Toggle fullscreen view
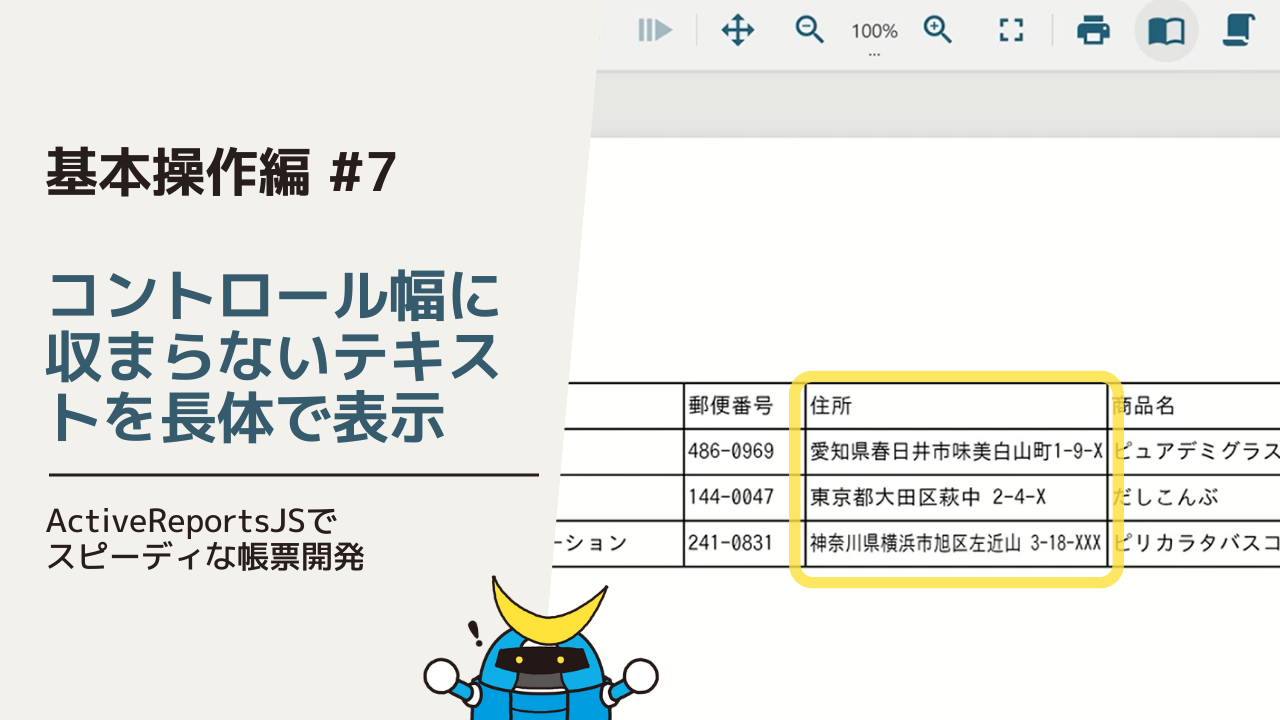Screen dimensions: 1280x720 (1012, 31)
